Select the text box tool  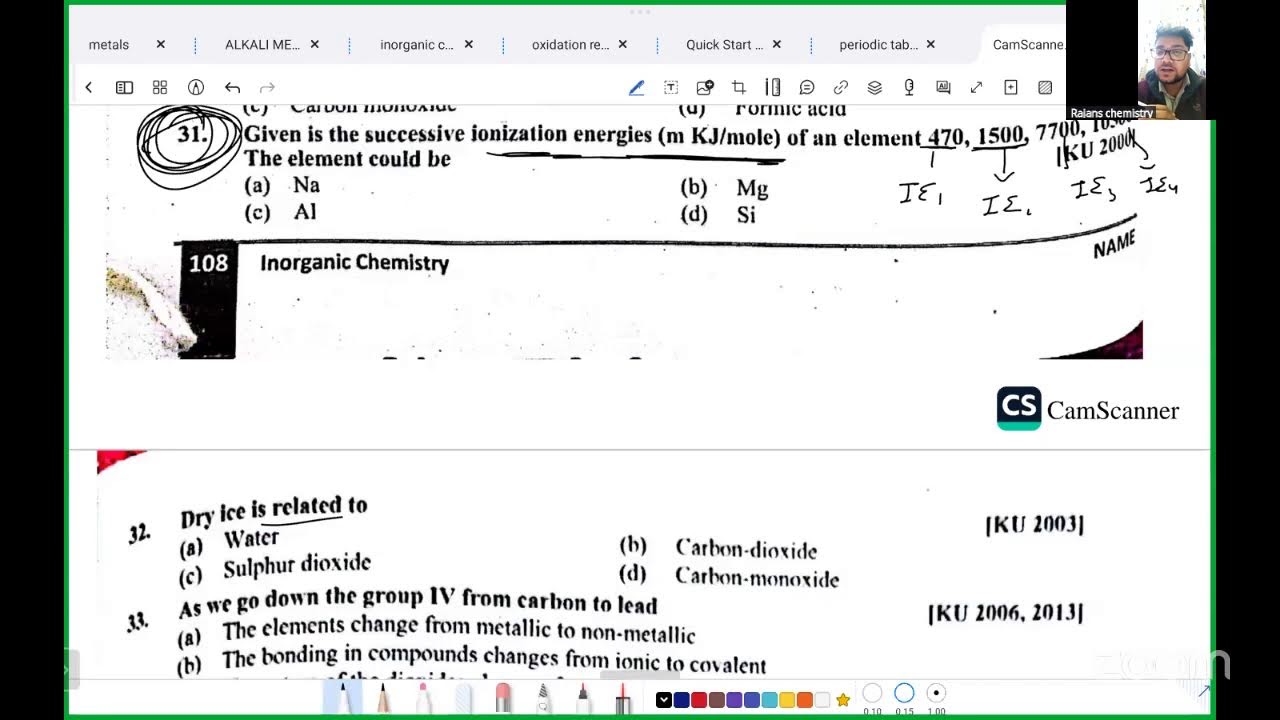pyautogui.click(x=671, y=87)
